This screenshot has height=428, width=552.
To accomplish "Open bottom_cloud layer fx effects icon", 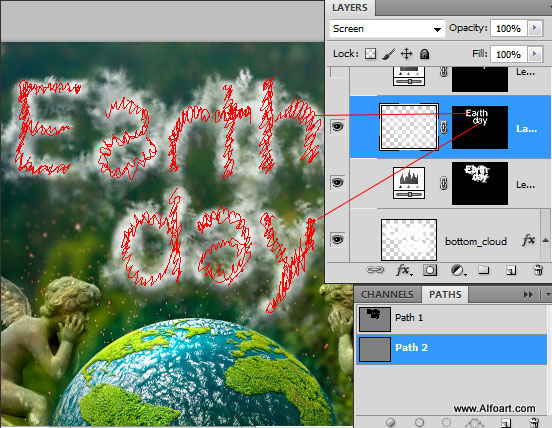I will [528, 240].
